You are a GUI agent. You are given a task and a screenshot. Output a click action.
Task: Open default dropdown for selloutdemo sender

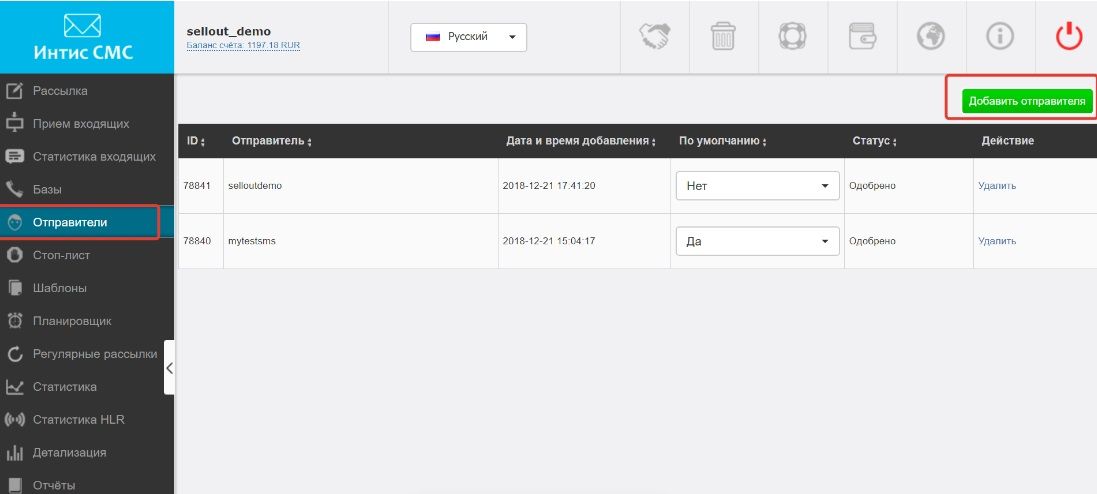[x=757, y=186]
